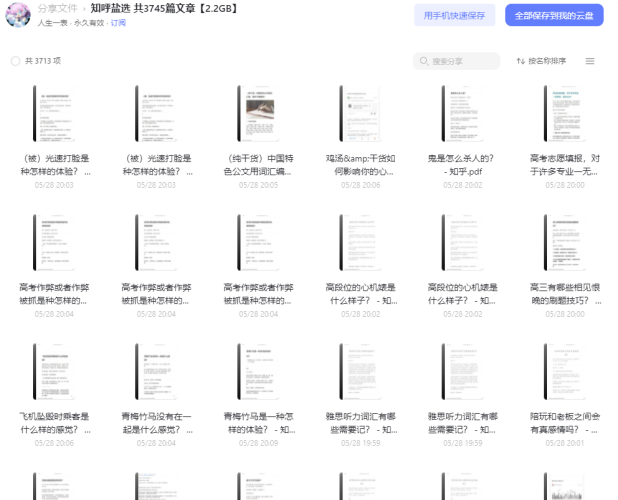This screenshot has height=500, width=618.
Task: Click the sharer's profile avatar
Action: point(18,15)
